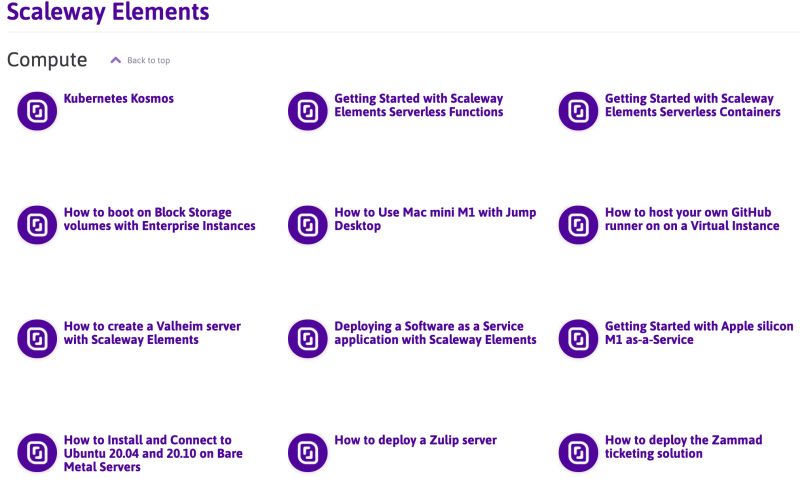Image resolution: width=800 pixels, height=495 pixels.
Task: Click the icon beside Software as a Service tutorial
Action: pos(308,338)
